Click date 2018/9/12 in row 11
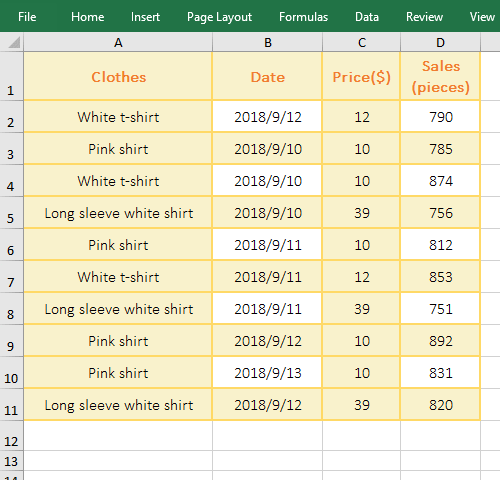Image resolution: width=500 pixels, height=480 pixels. pyautogui.click(x=267, y=405)
